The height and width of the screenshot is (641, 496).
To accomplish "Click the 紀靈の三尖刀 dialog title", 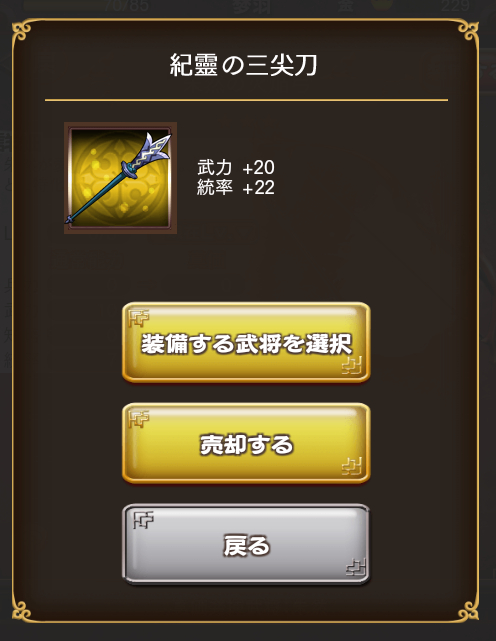I will [x=243, y=65].
